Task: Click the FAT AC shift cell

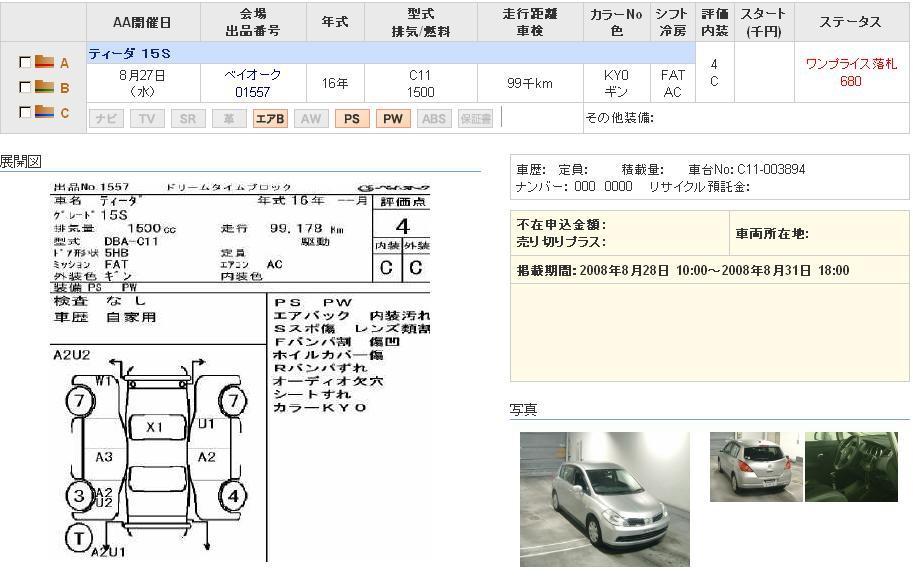Action: (x=673, y=83)
